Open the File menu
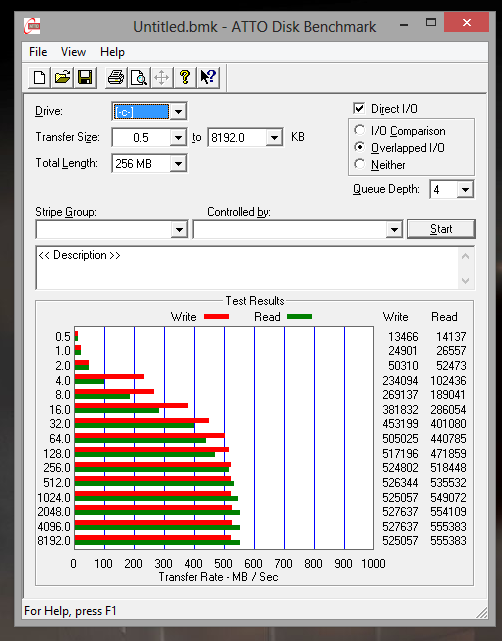This screenshot has height=641, width=502. 38,52
